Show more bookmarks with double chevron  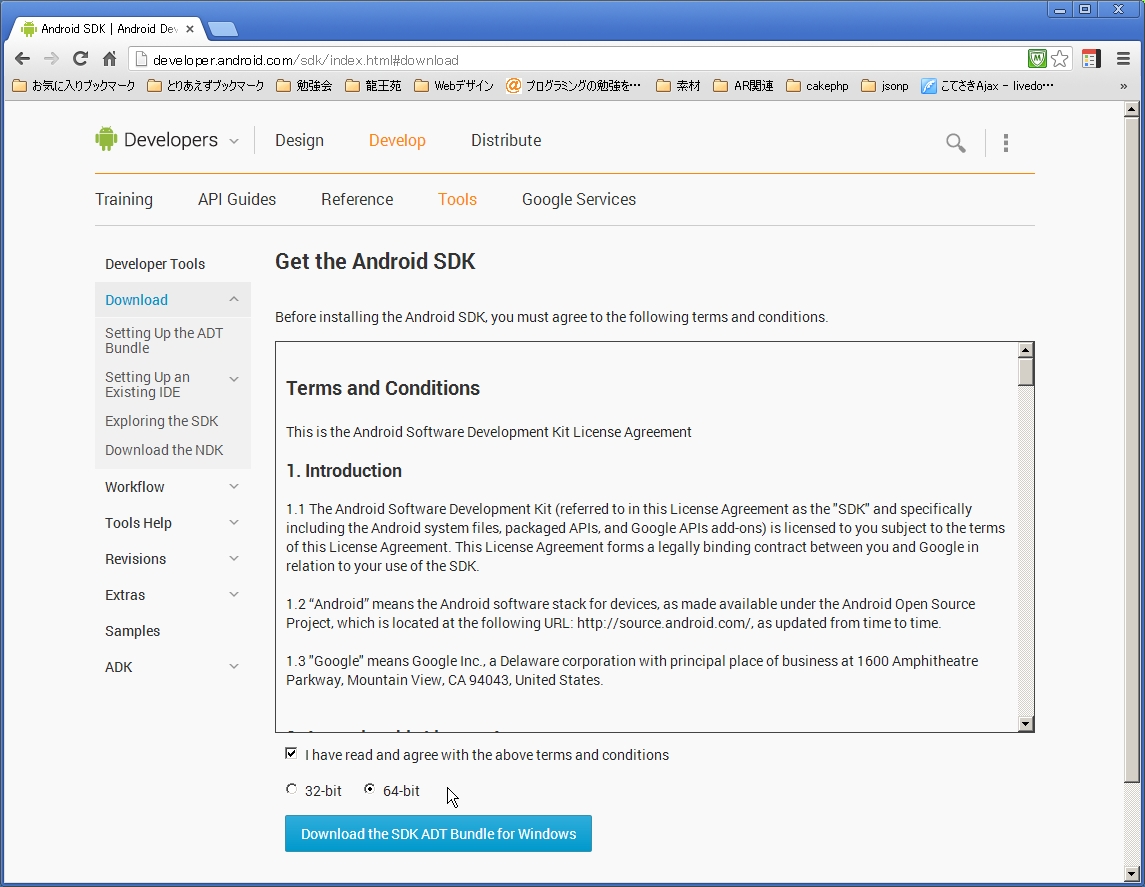[x=1123, y=86]
